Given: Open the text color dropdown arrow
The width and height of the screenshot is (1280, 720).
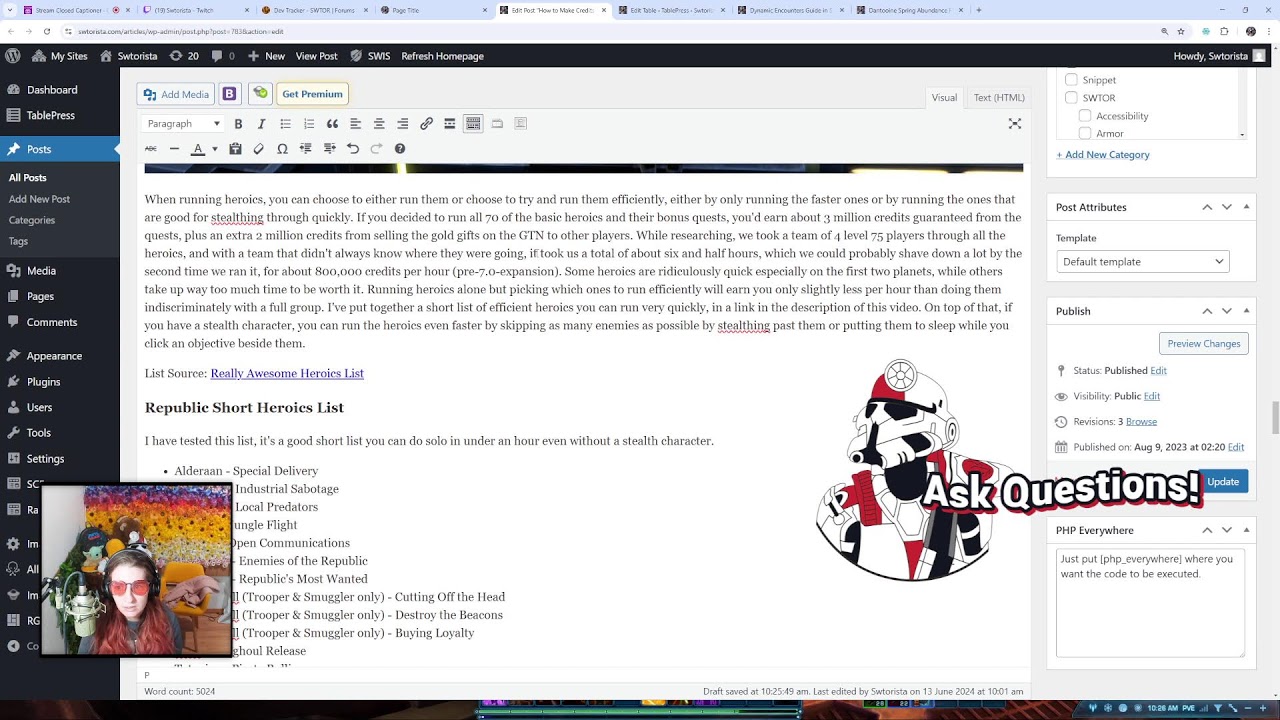Looking at the screenshot, I should (214, 149).
